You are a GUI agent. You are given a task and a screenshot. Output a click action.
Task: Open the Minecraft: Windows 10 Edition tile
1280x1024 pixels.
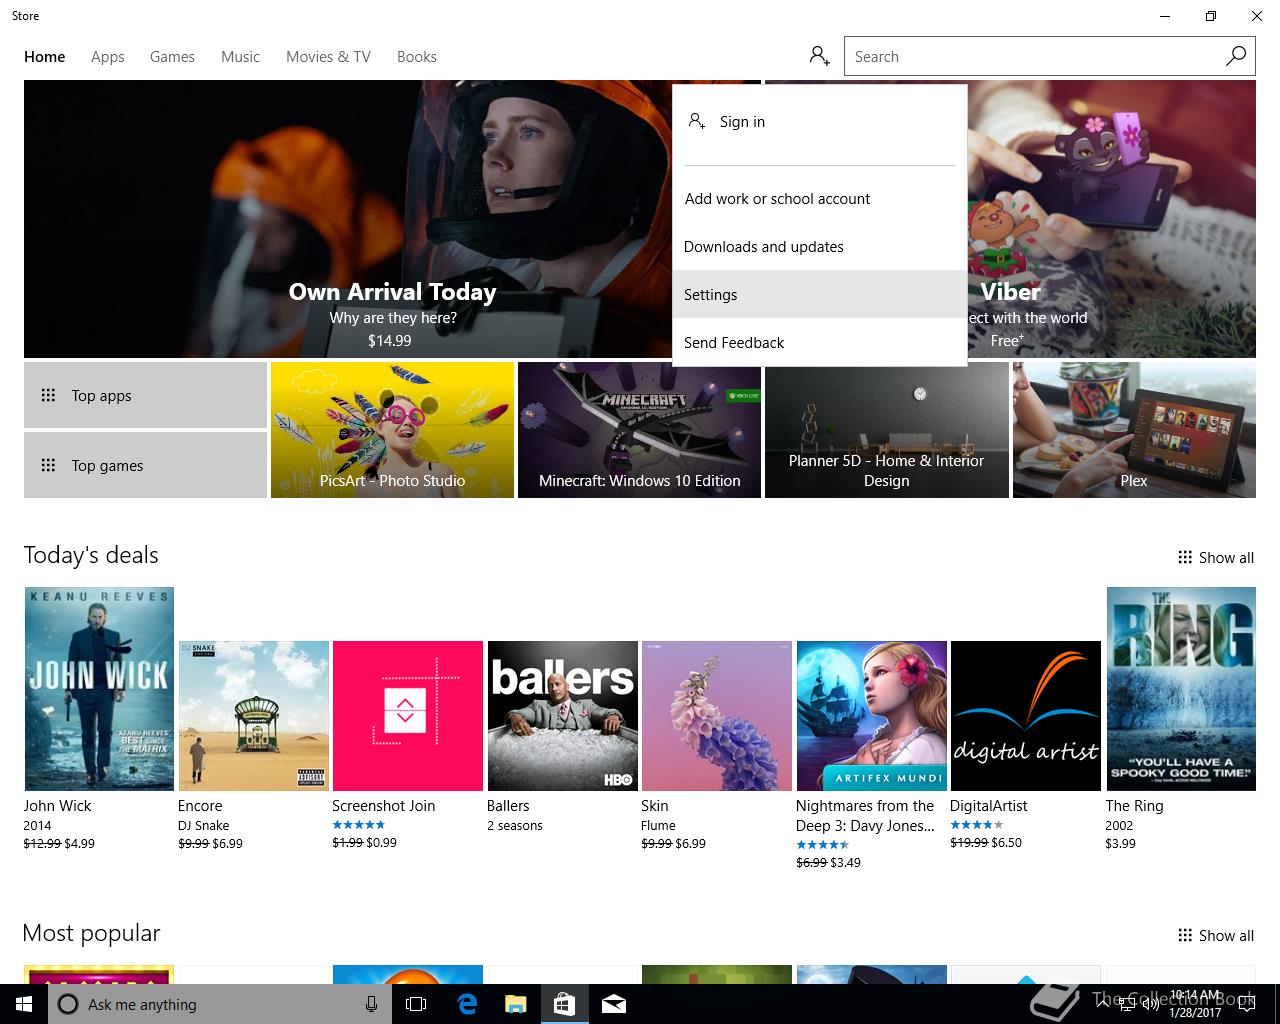(639, 430)
